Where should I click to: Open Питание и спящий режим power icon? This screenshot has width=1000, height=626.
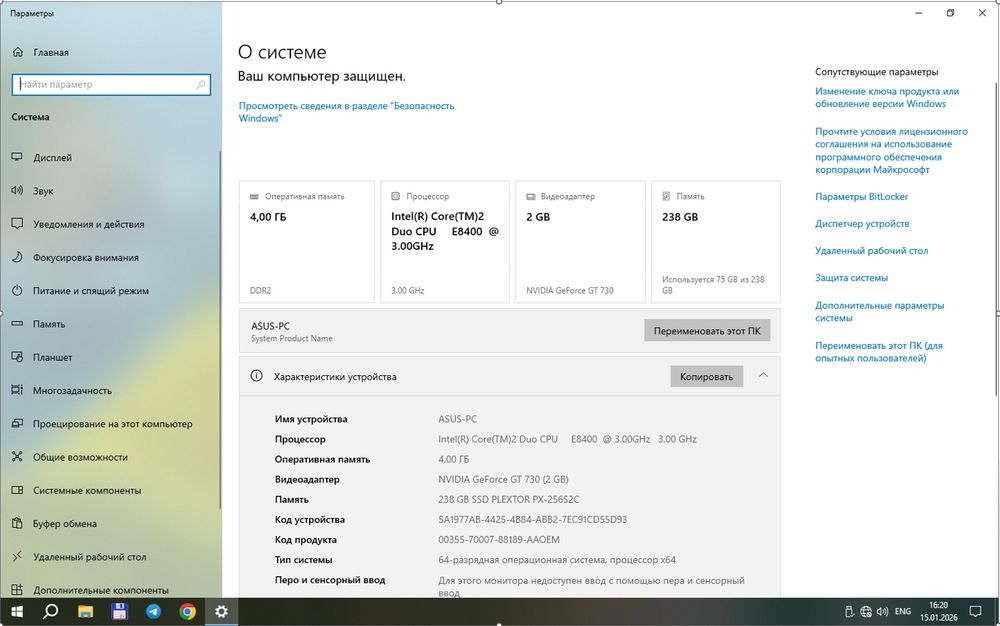(x=18, y=290)
